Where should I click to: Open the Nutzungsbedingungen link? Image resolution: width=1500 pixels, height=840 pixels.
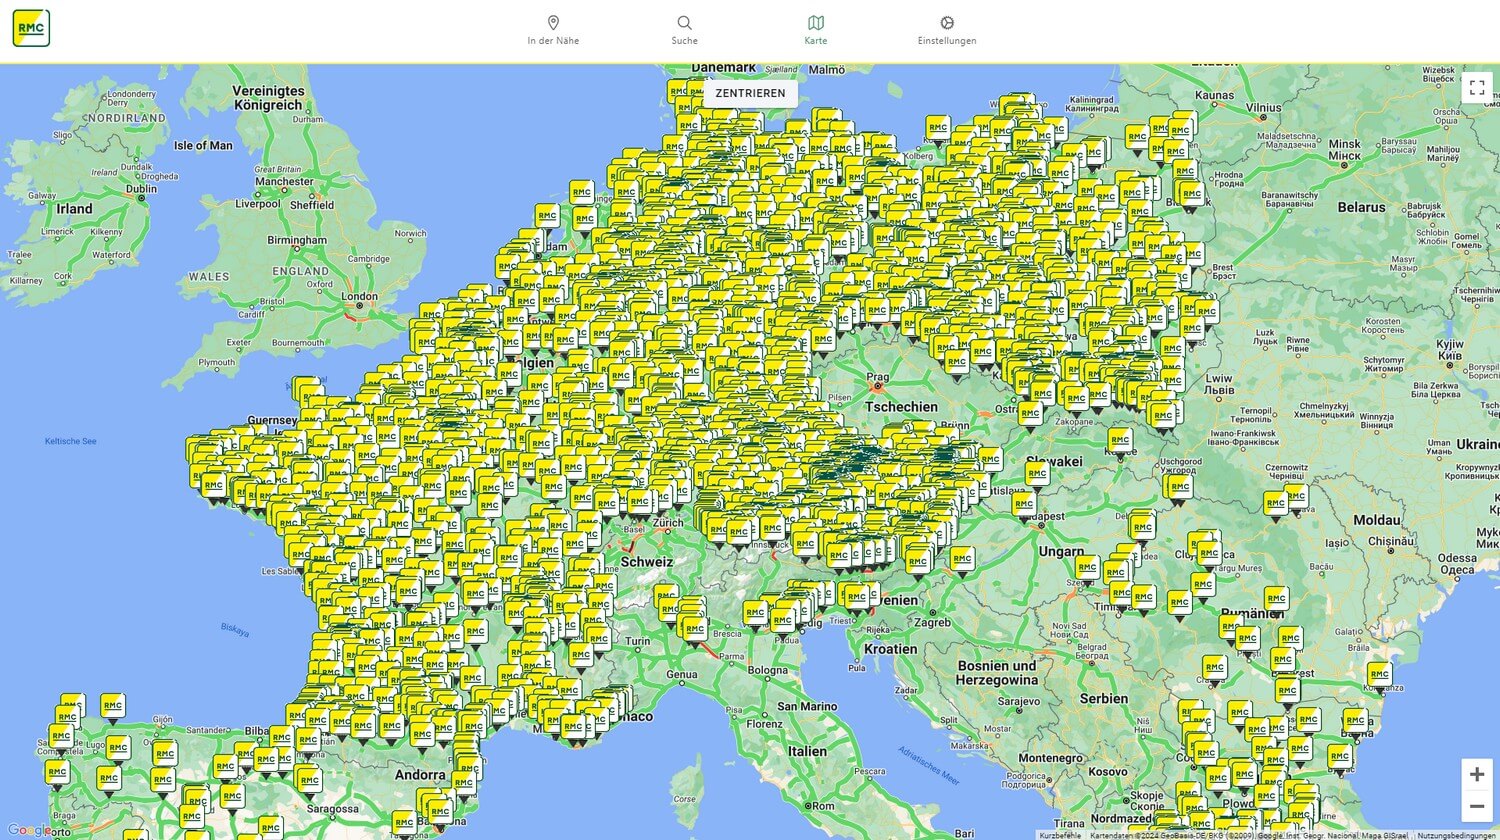point(1456,835)
